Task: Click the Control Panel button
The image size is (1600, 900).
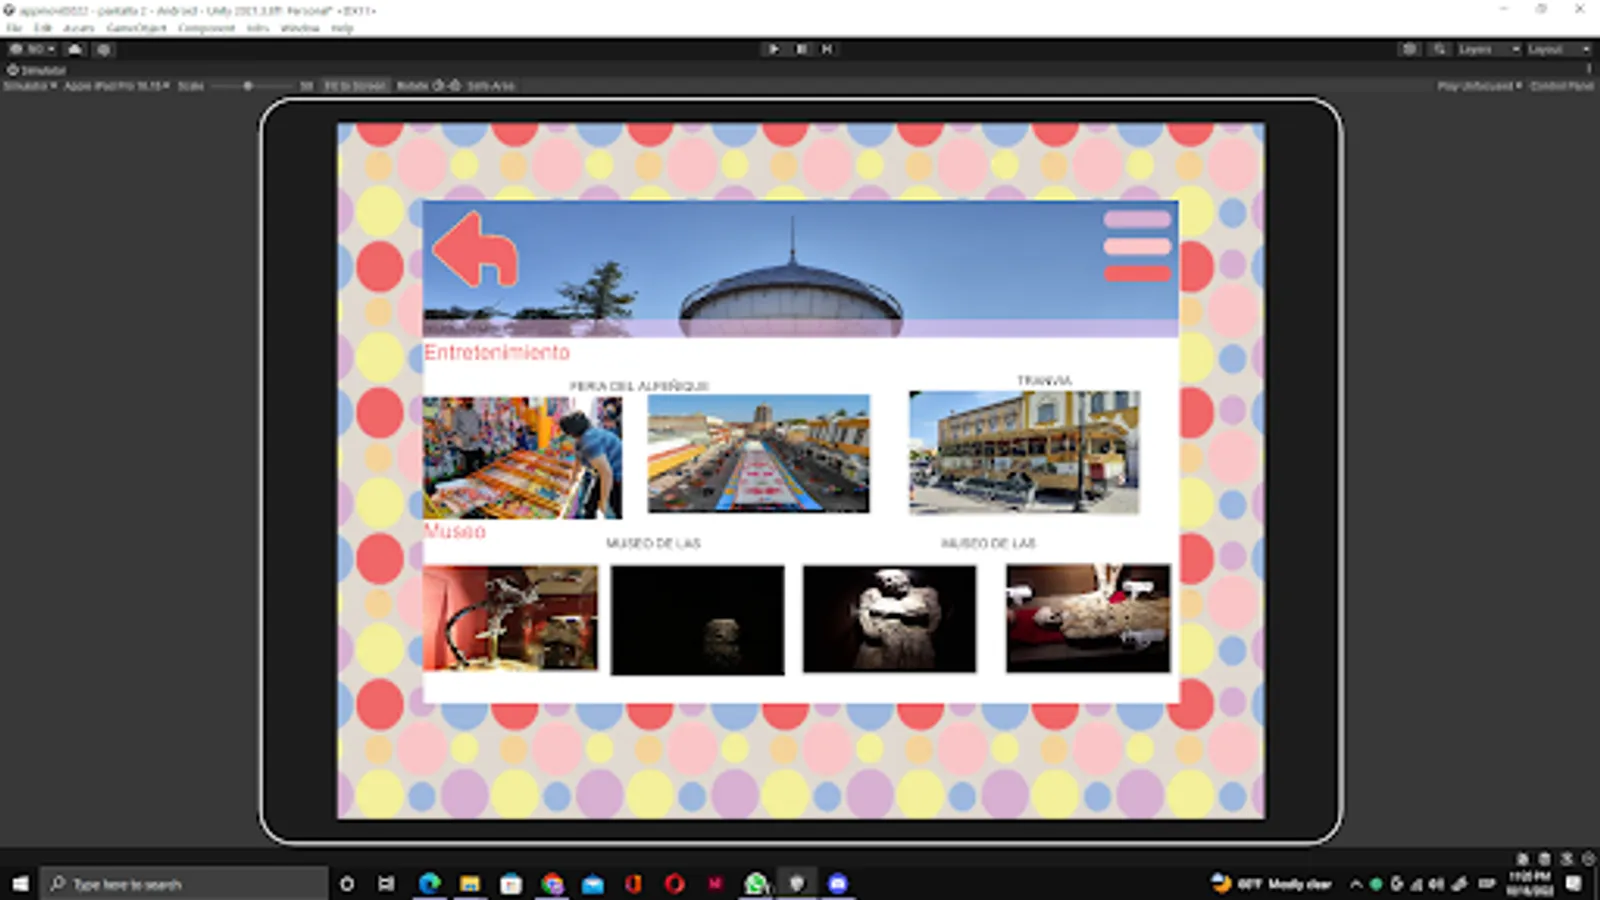Action: point(1561,86)
